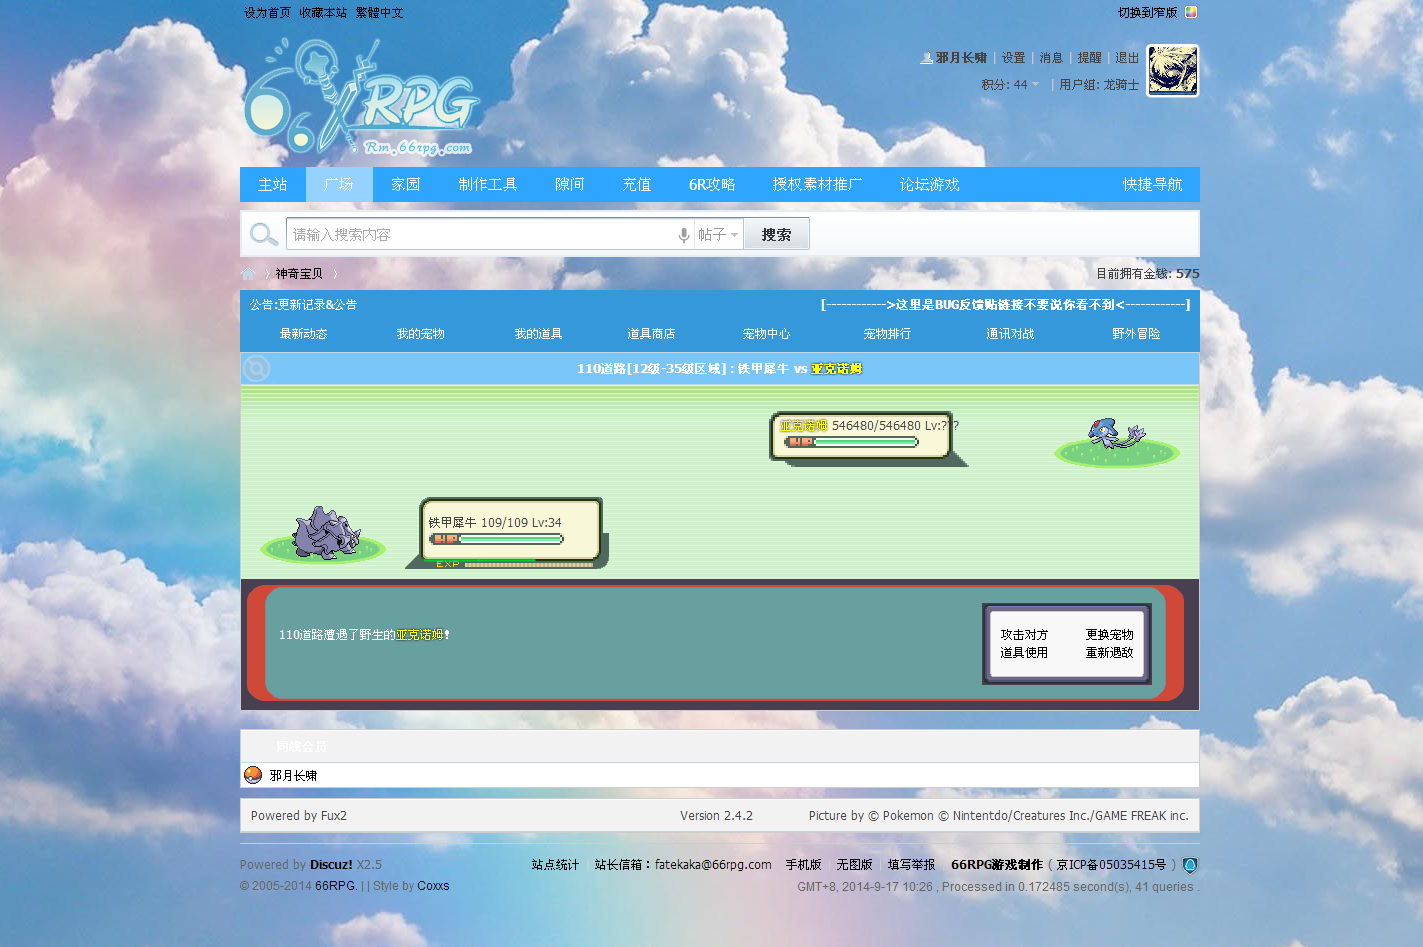The width and height of the screenshot is (1423, 947).
Task: Open 我的宠物 in the game menu
Action: [421, 334]
